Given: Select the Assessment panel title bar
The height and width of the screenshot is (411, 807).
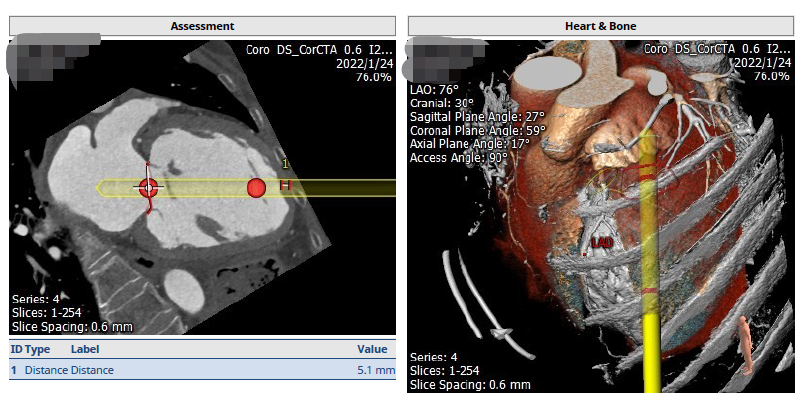Looking at the screenshot, I should [x=202, y=25].
